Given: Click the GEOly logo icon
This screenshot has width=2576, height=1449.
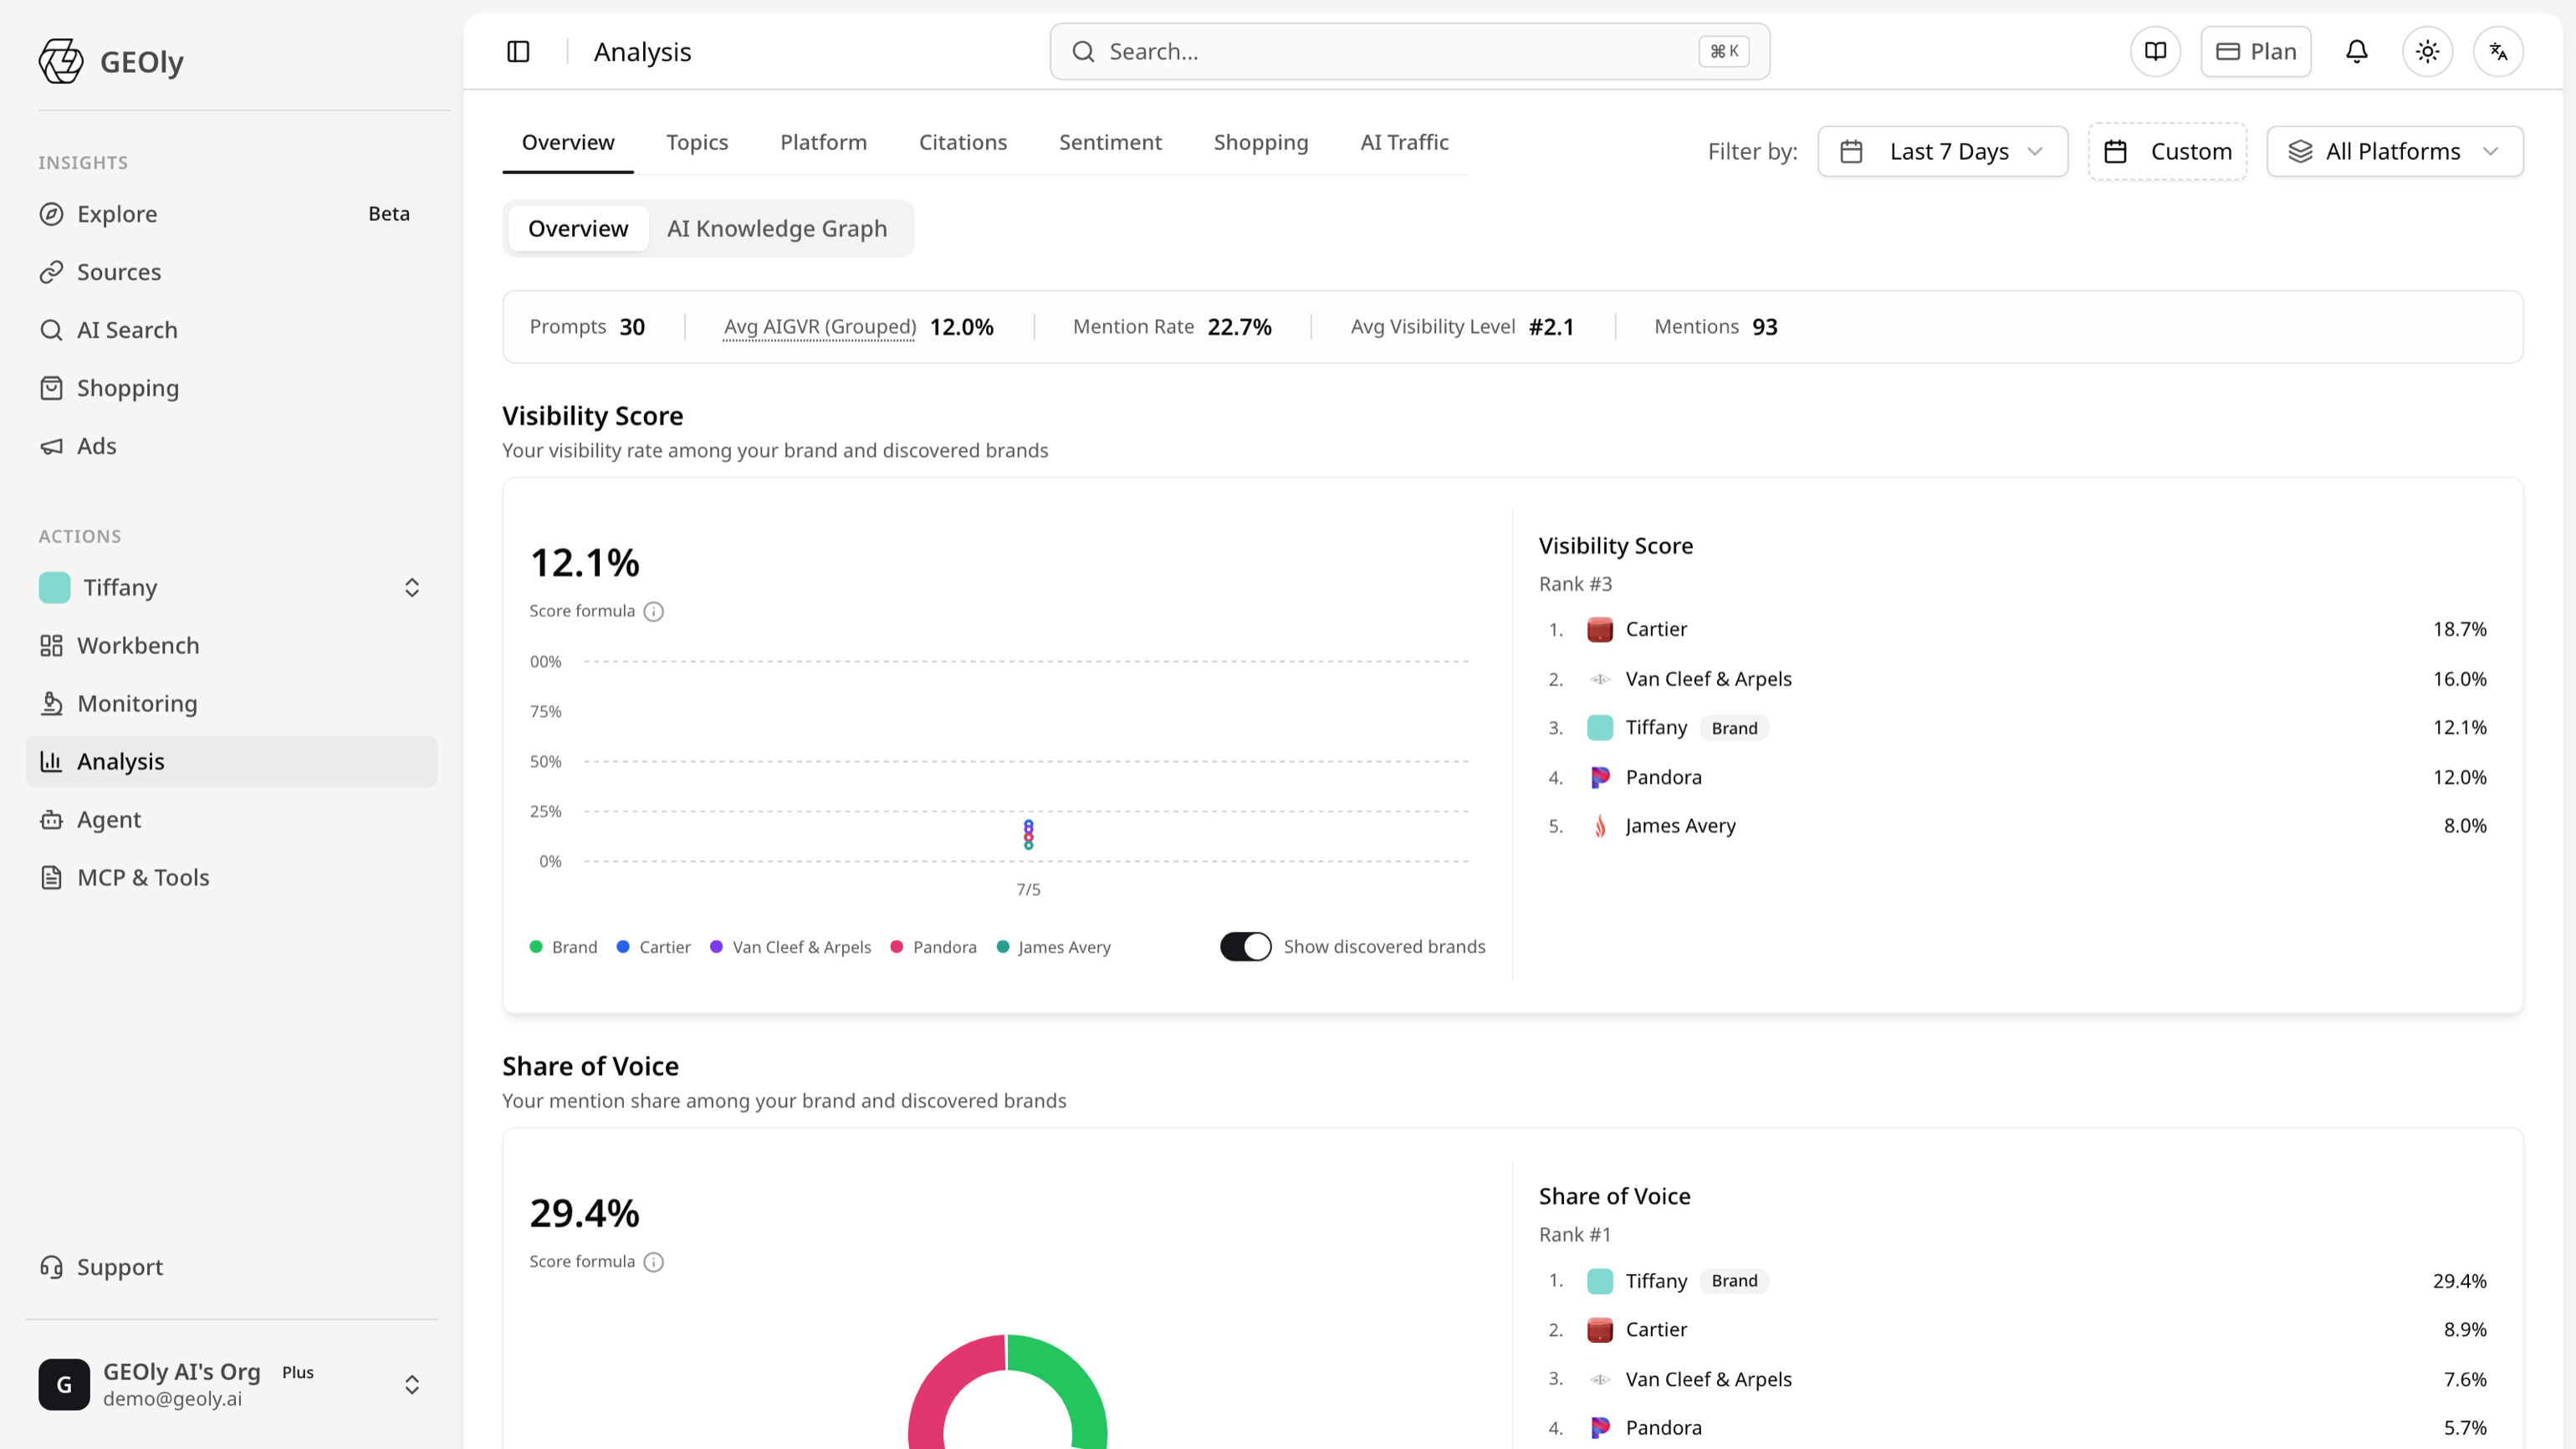Looking at the screenshot, I should click(x=61, y=61).
